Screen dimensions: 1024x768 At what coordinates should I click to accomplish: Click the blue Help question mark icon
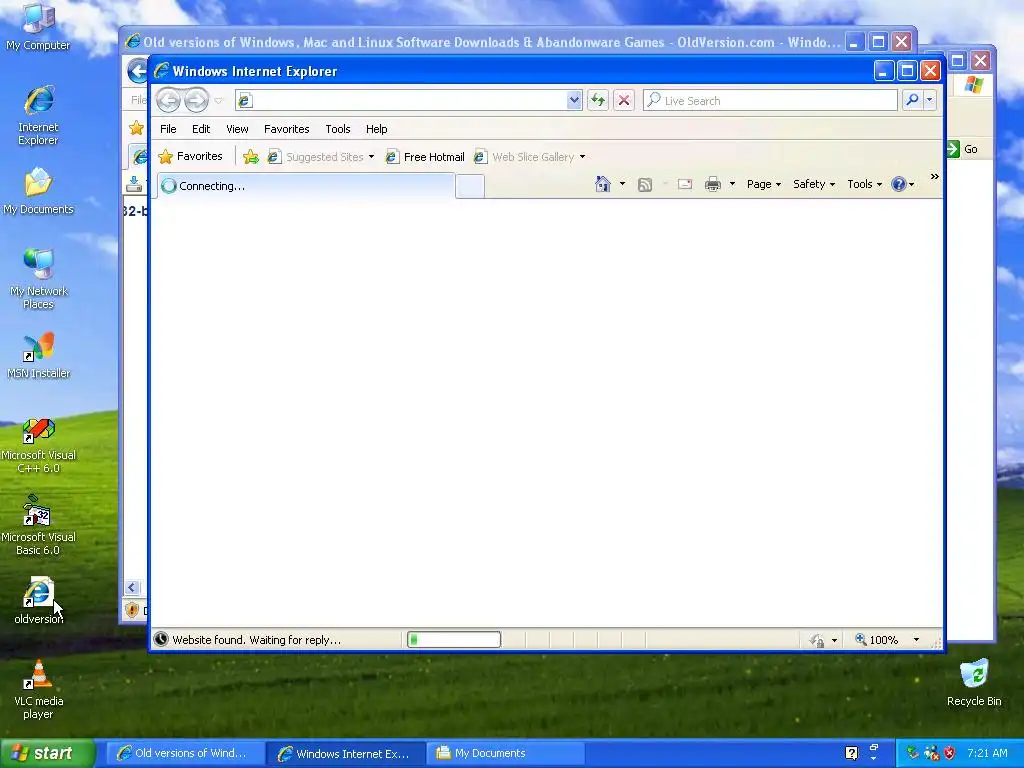pos(899,184)
